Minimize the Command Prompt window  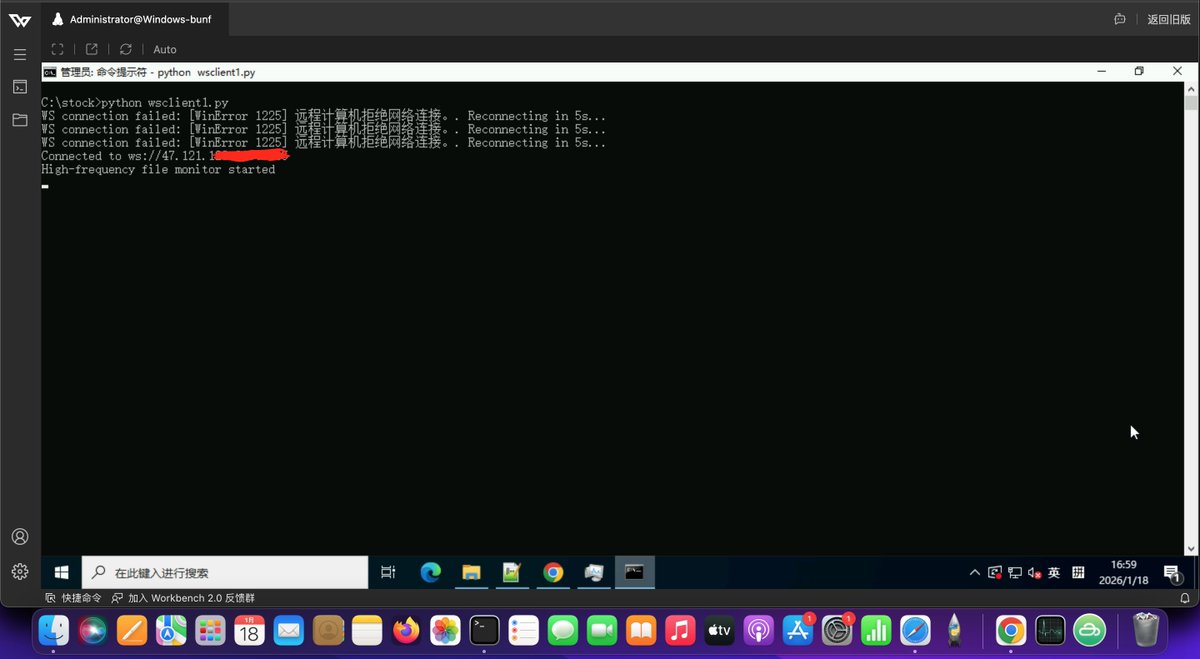(1101, 71)
